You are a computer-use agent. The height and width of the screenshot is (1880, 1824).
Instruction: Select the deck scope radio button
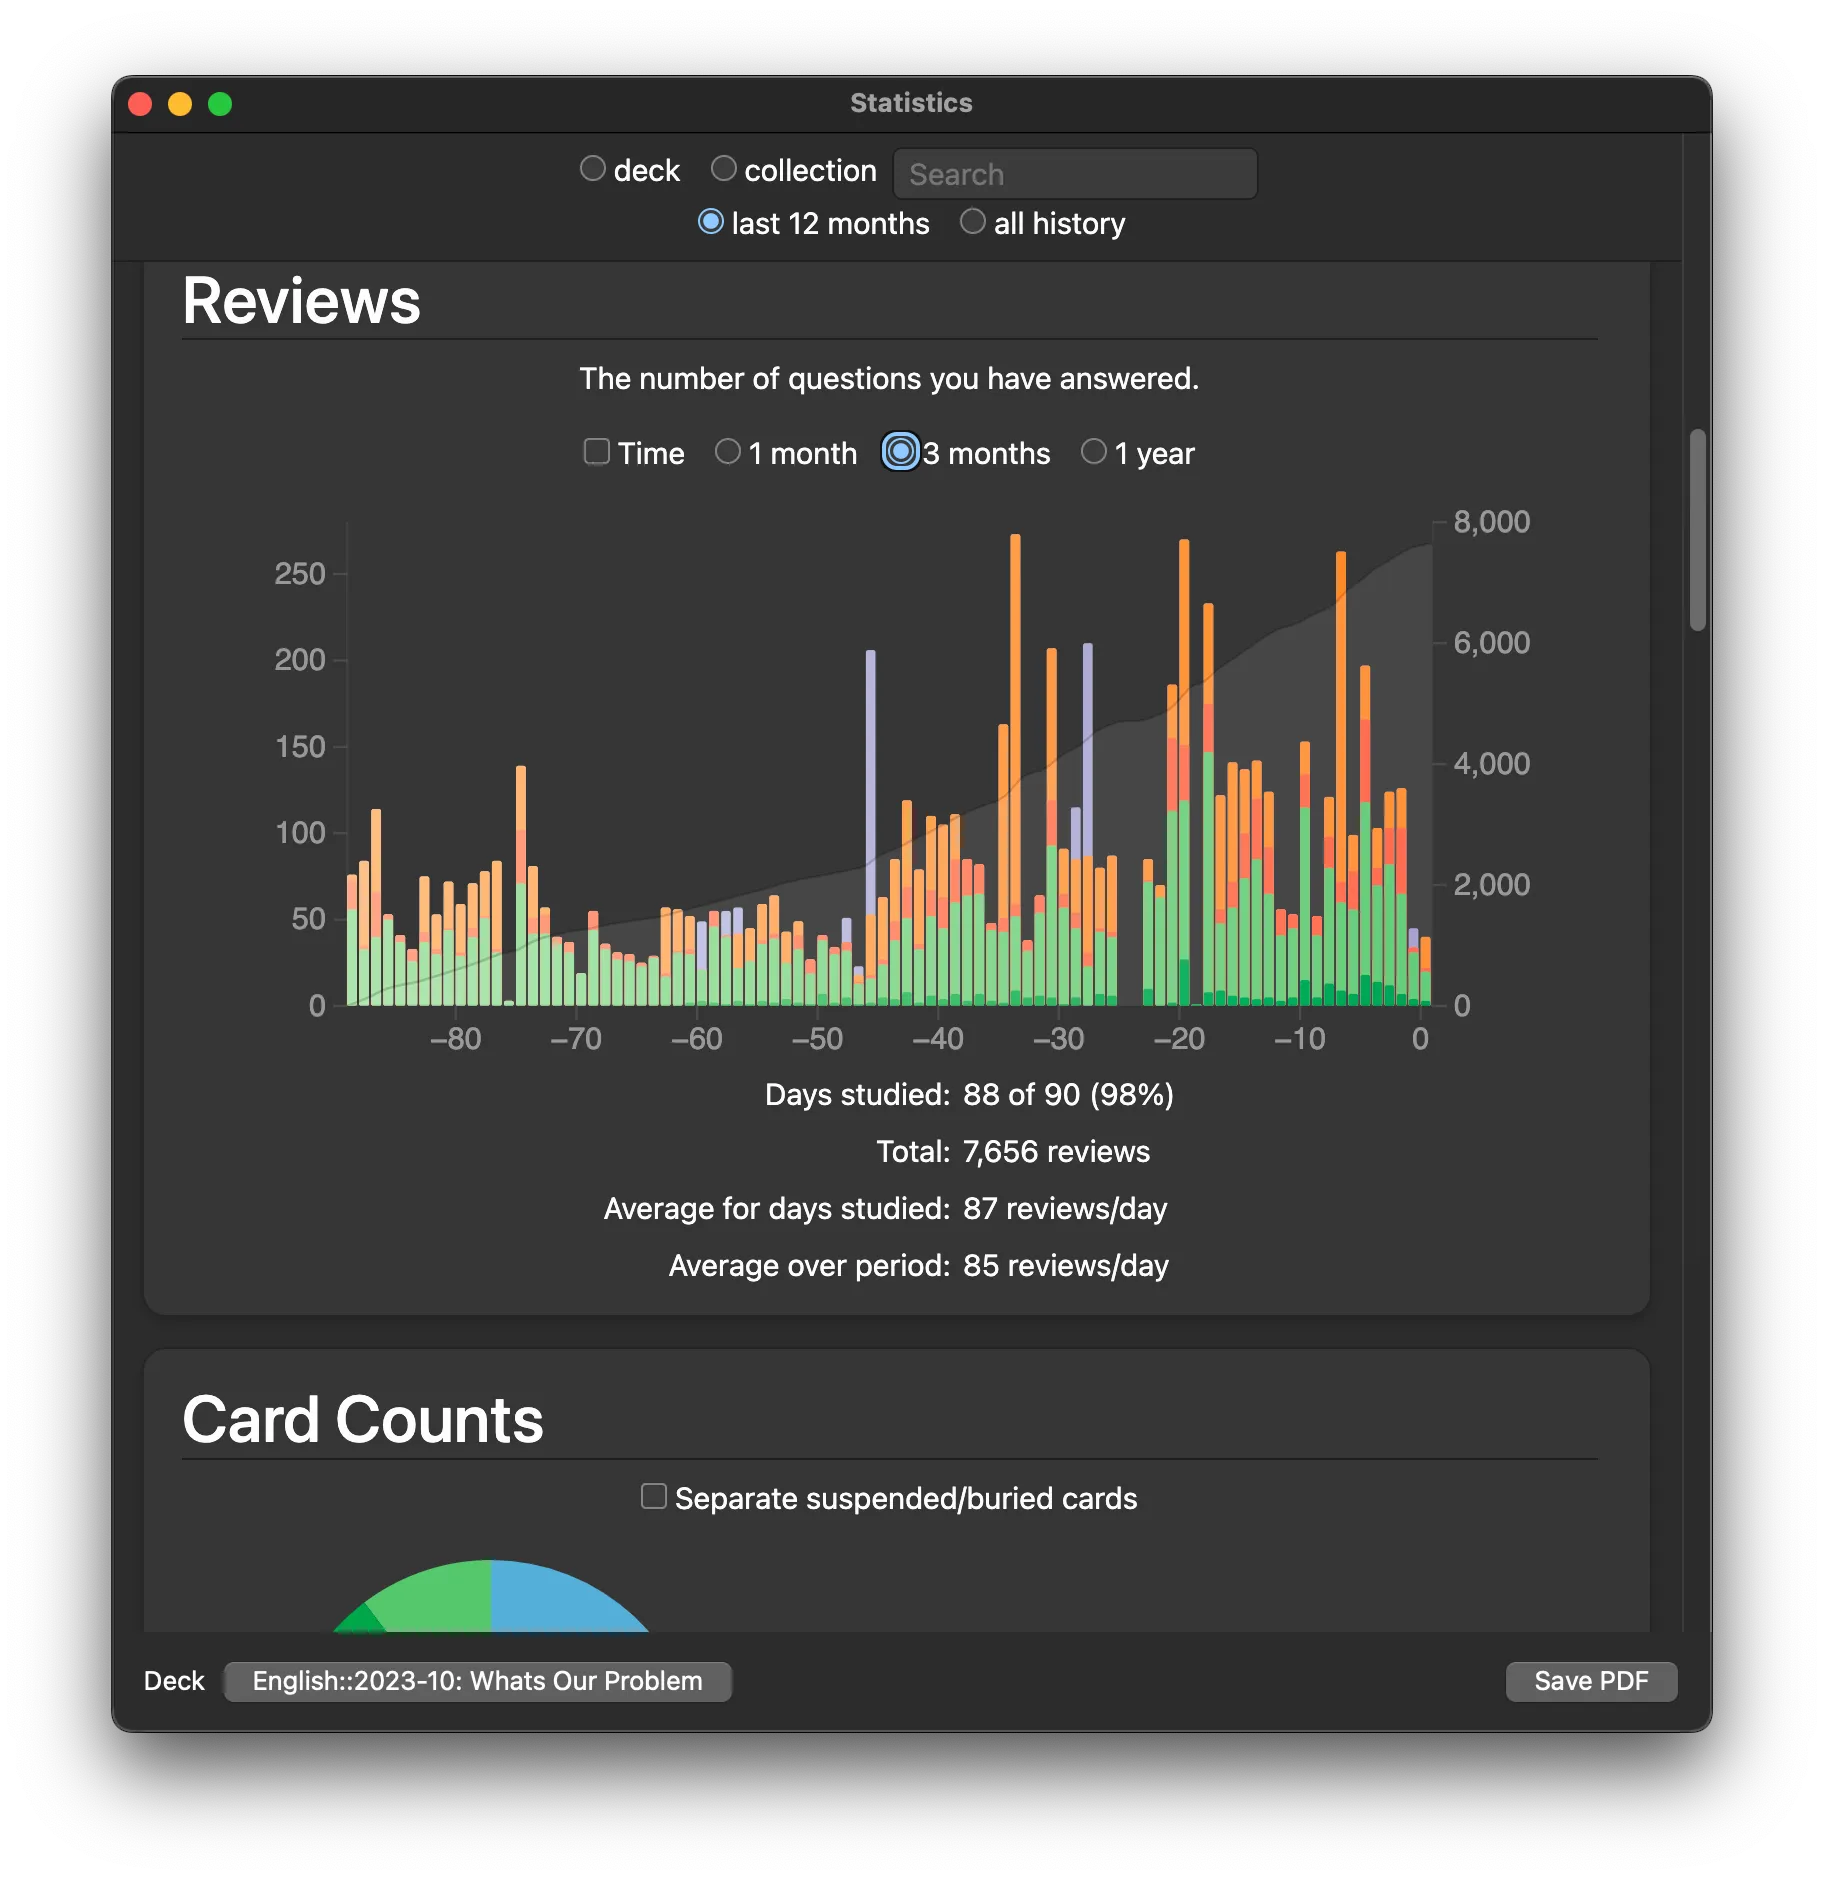[592, 169]
